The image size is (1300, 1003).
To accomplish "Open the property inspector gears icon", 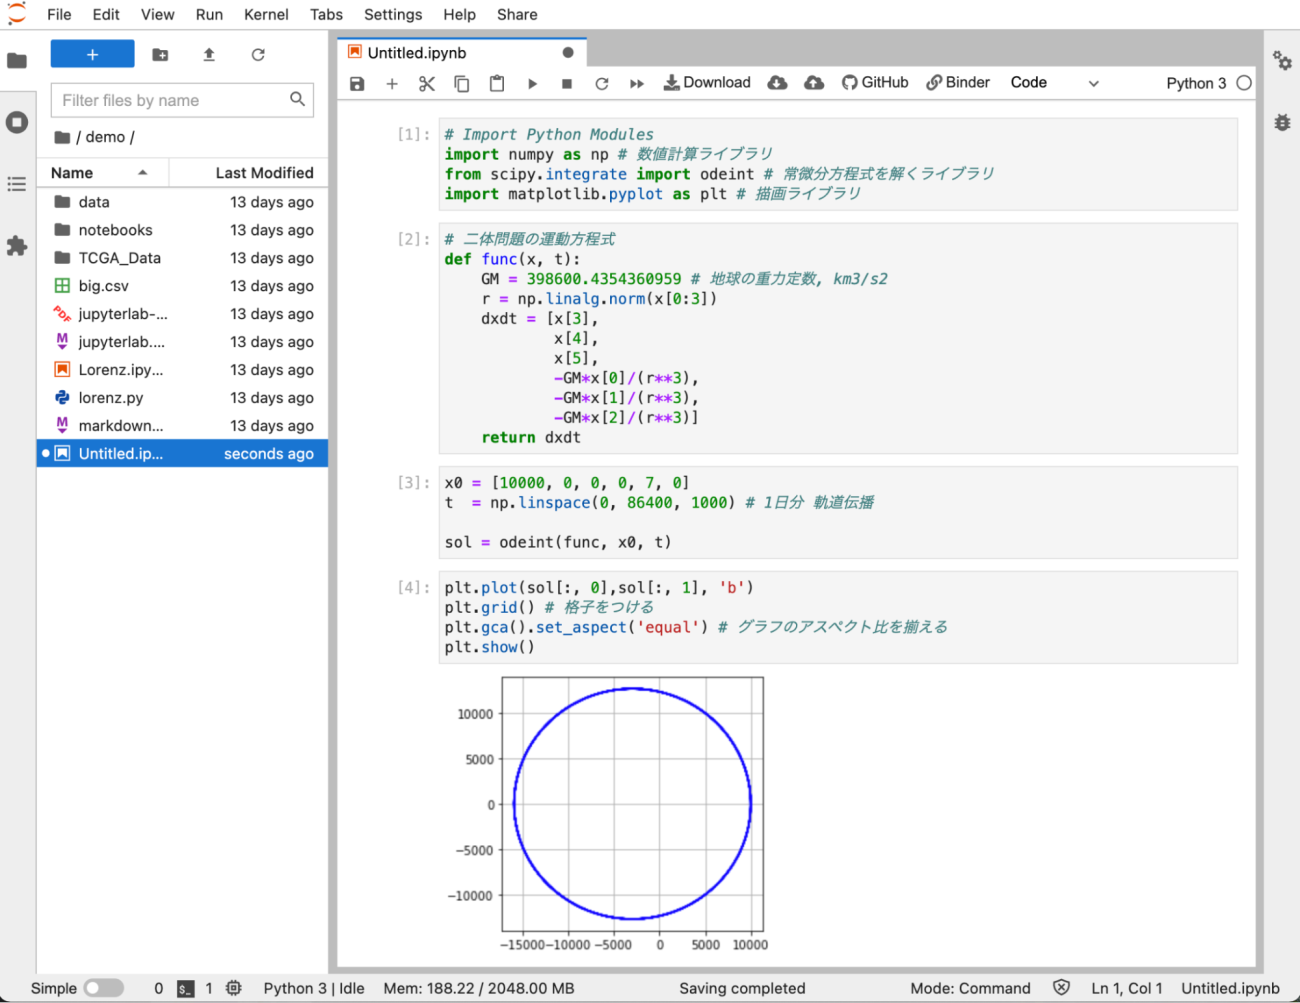I will pyautogui.click(x=1282, y=60).
